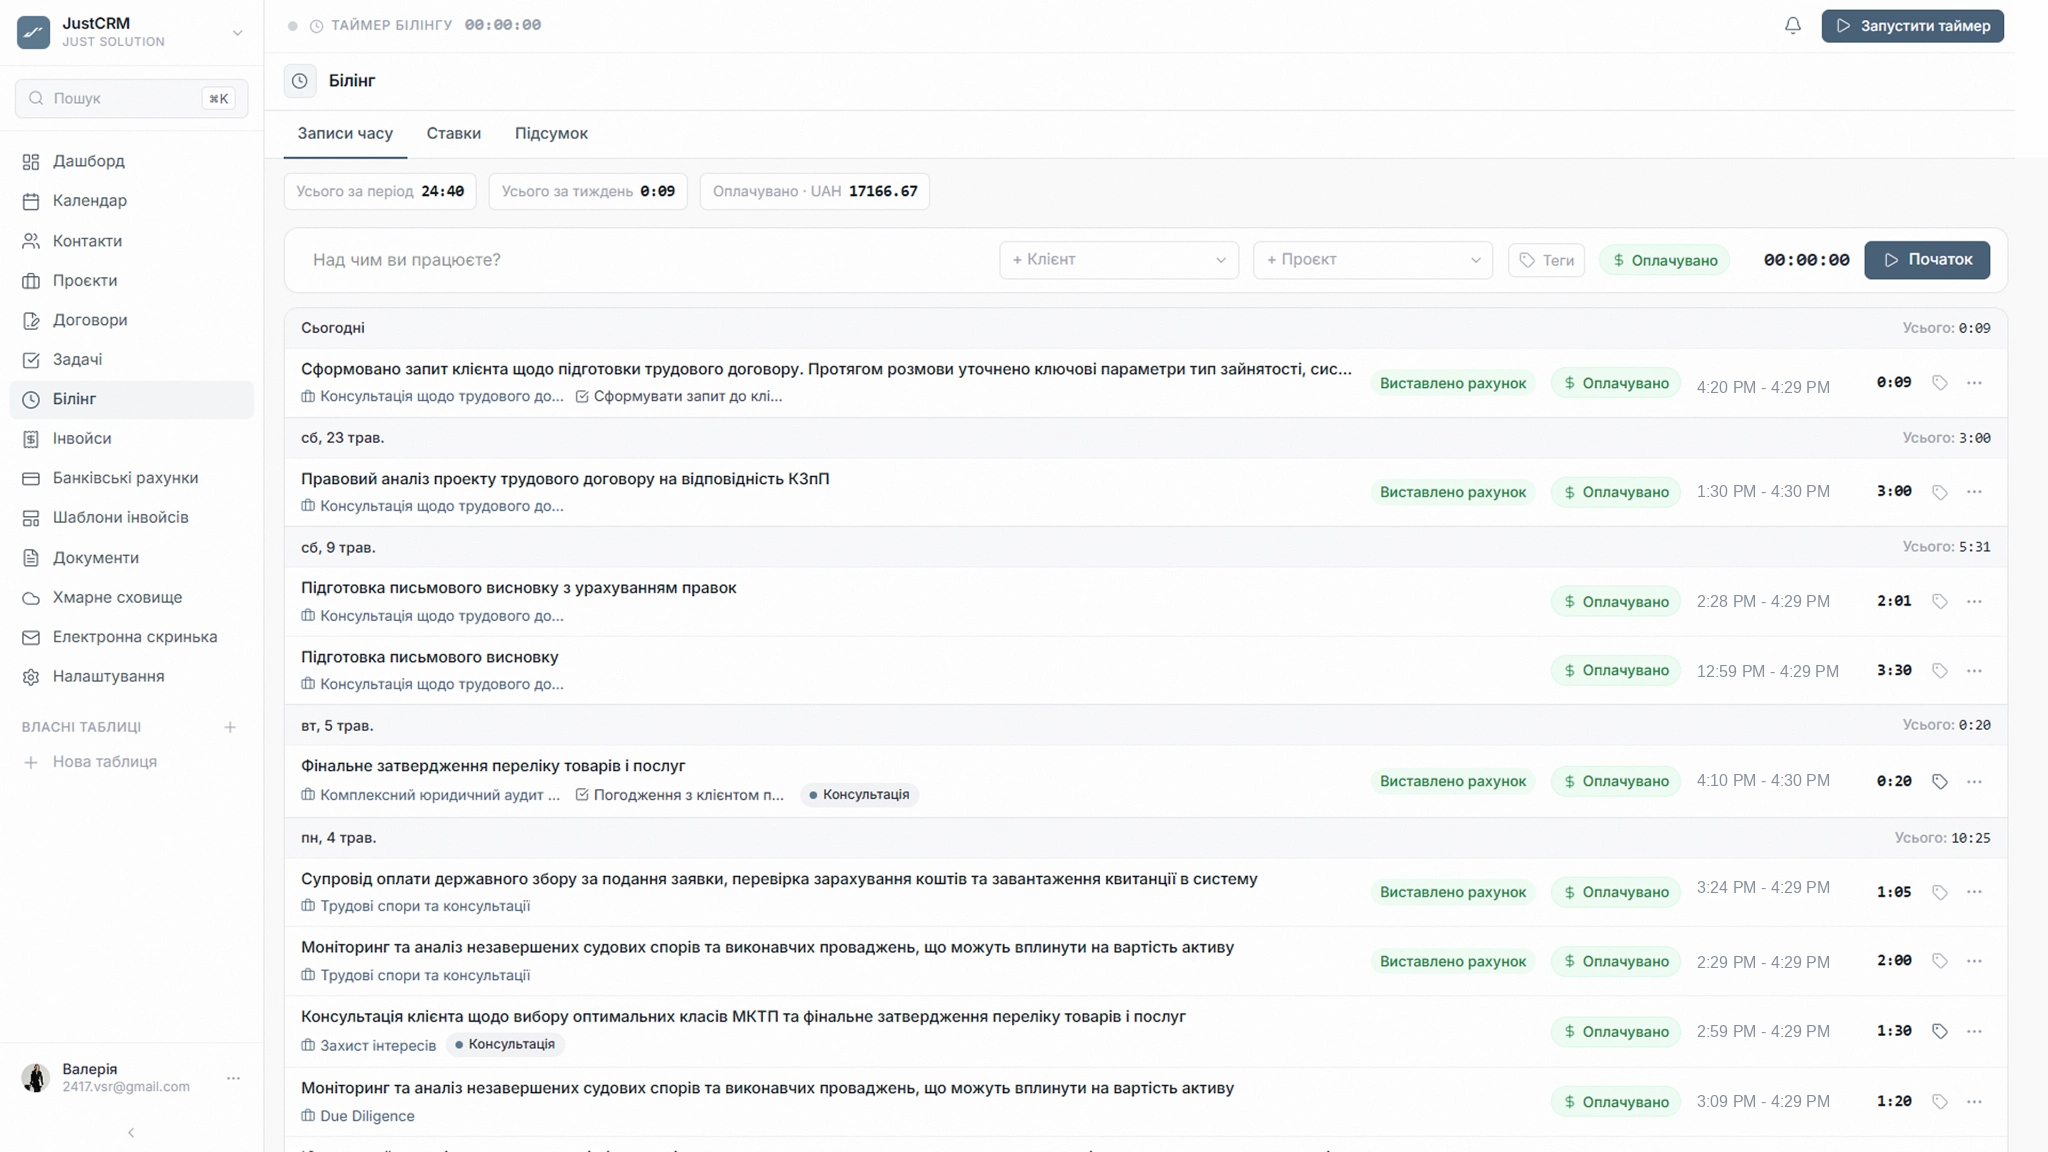Click the Електронна скринька mail icon
Image resolution: width=2048 pixels, height=1152 pixels.
coord(31,637)
